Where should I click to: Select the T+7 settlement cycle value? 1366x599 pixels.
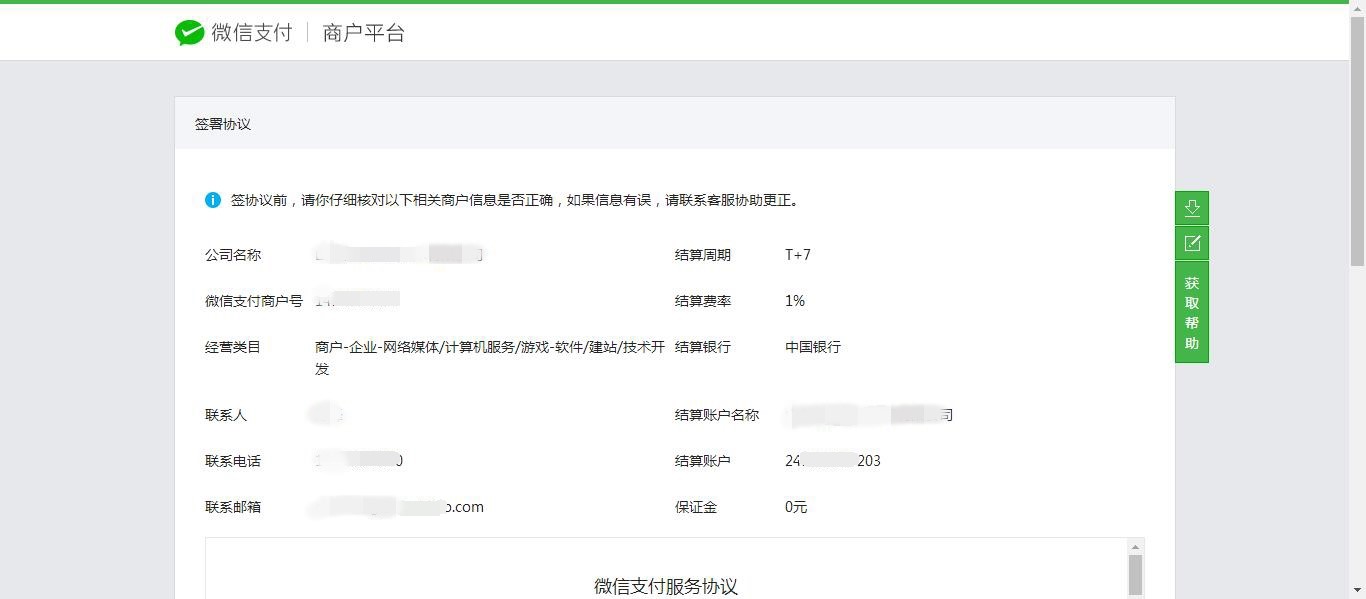tap(798, 255)
